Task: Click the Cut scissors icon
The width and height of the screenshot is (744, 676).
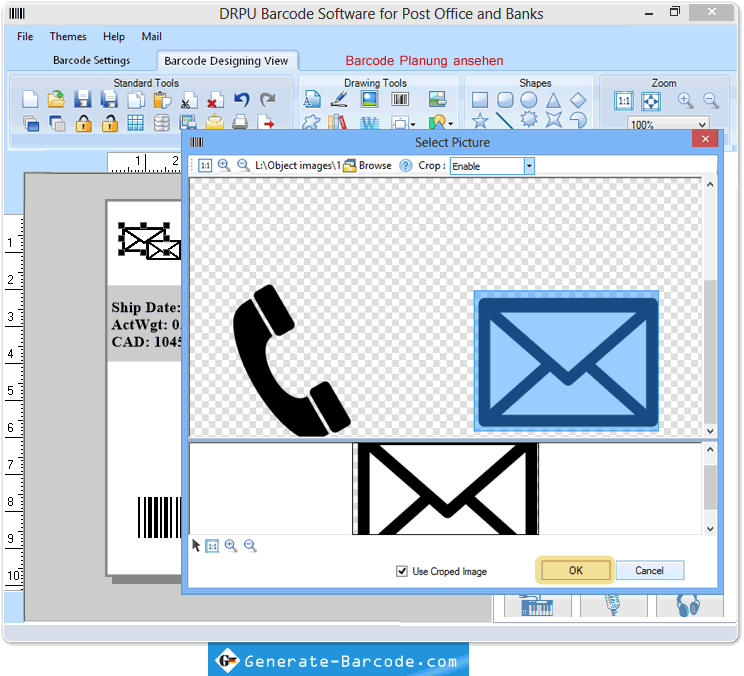Action: click(x=188, y=101)
